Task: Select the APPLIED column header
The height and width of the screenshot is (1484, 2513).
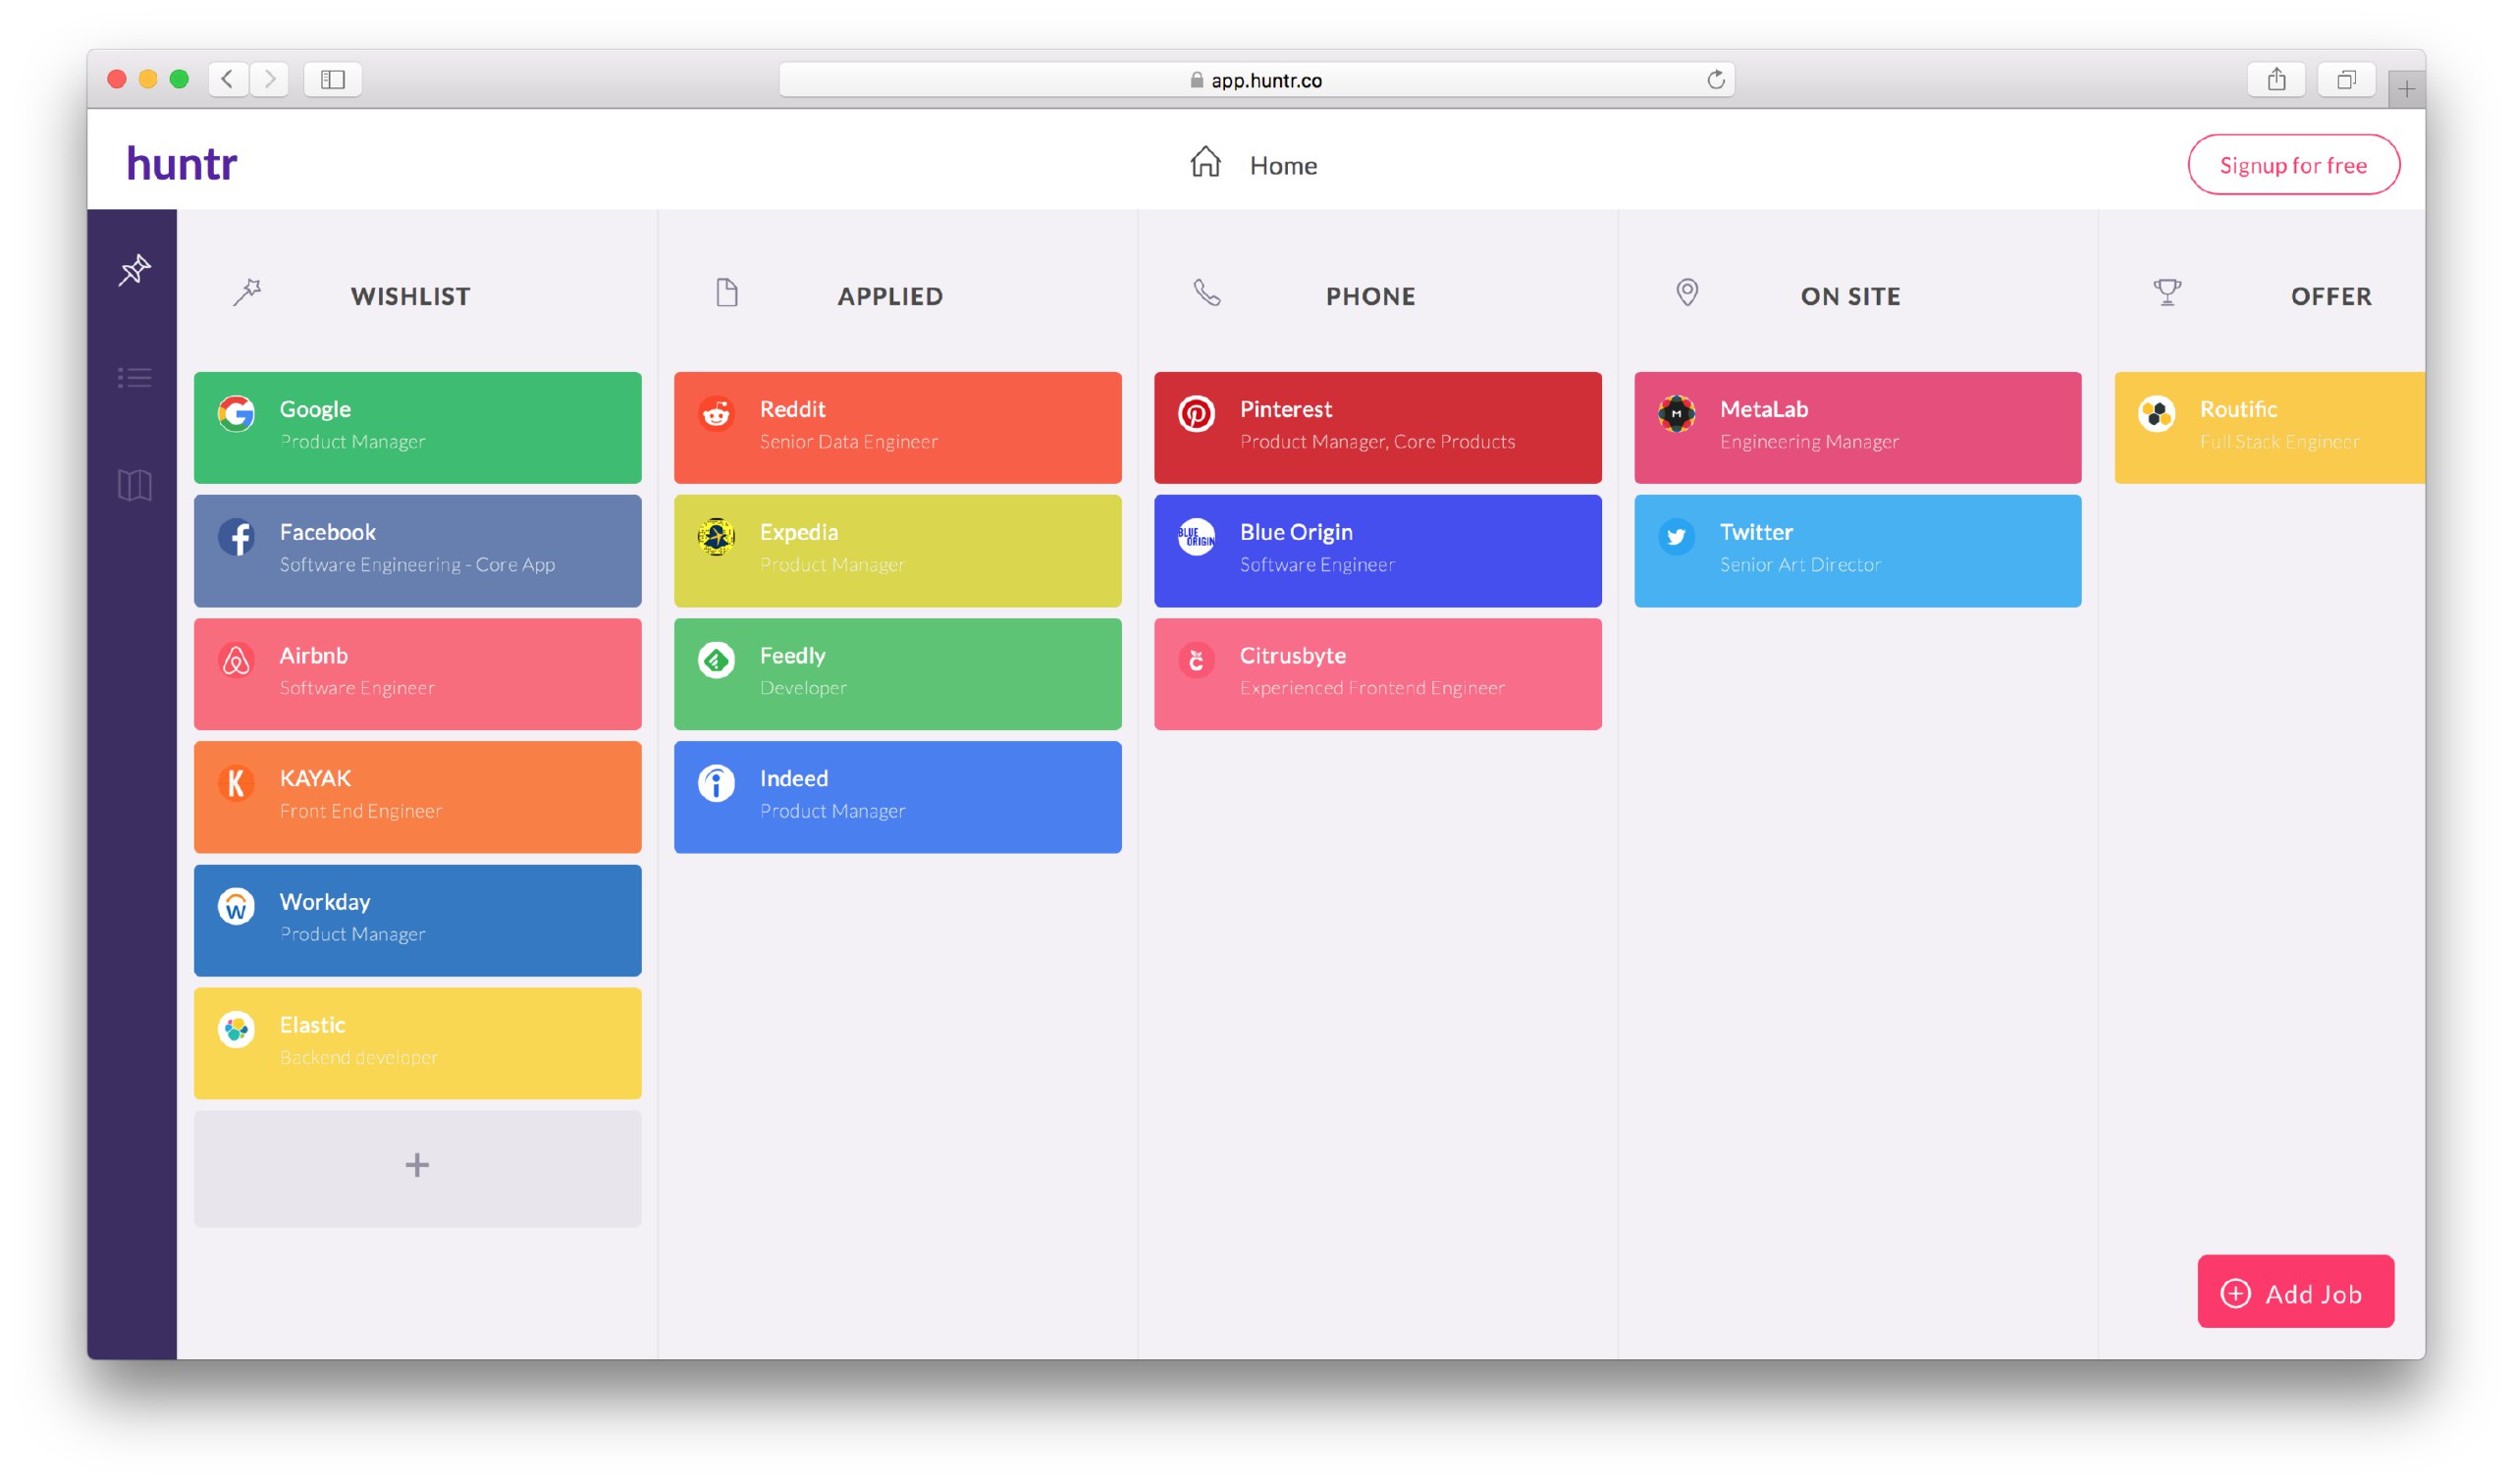Action: pyautogui.click(x=890, y=296)
